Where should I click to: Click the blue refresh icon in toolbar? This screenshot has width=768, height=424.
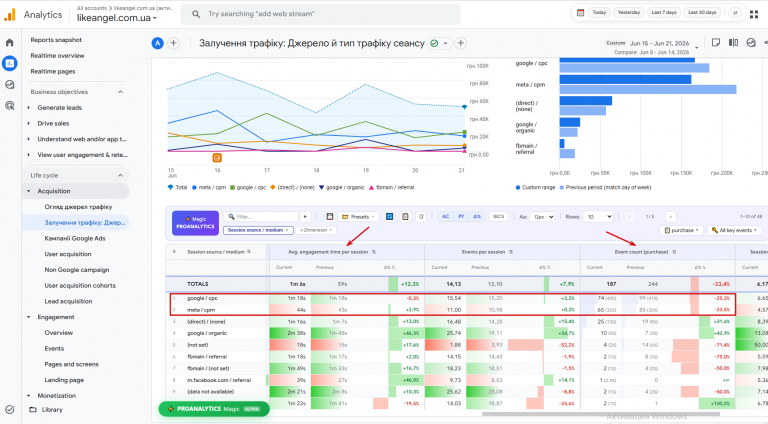click(389, 216)
